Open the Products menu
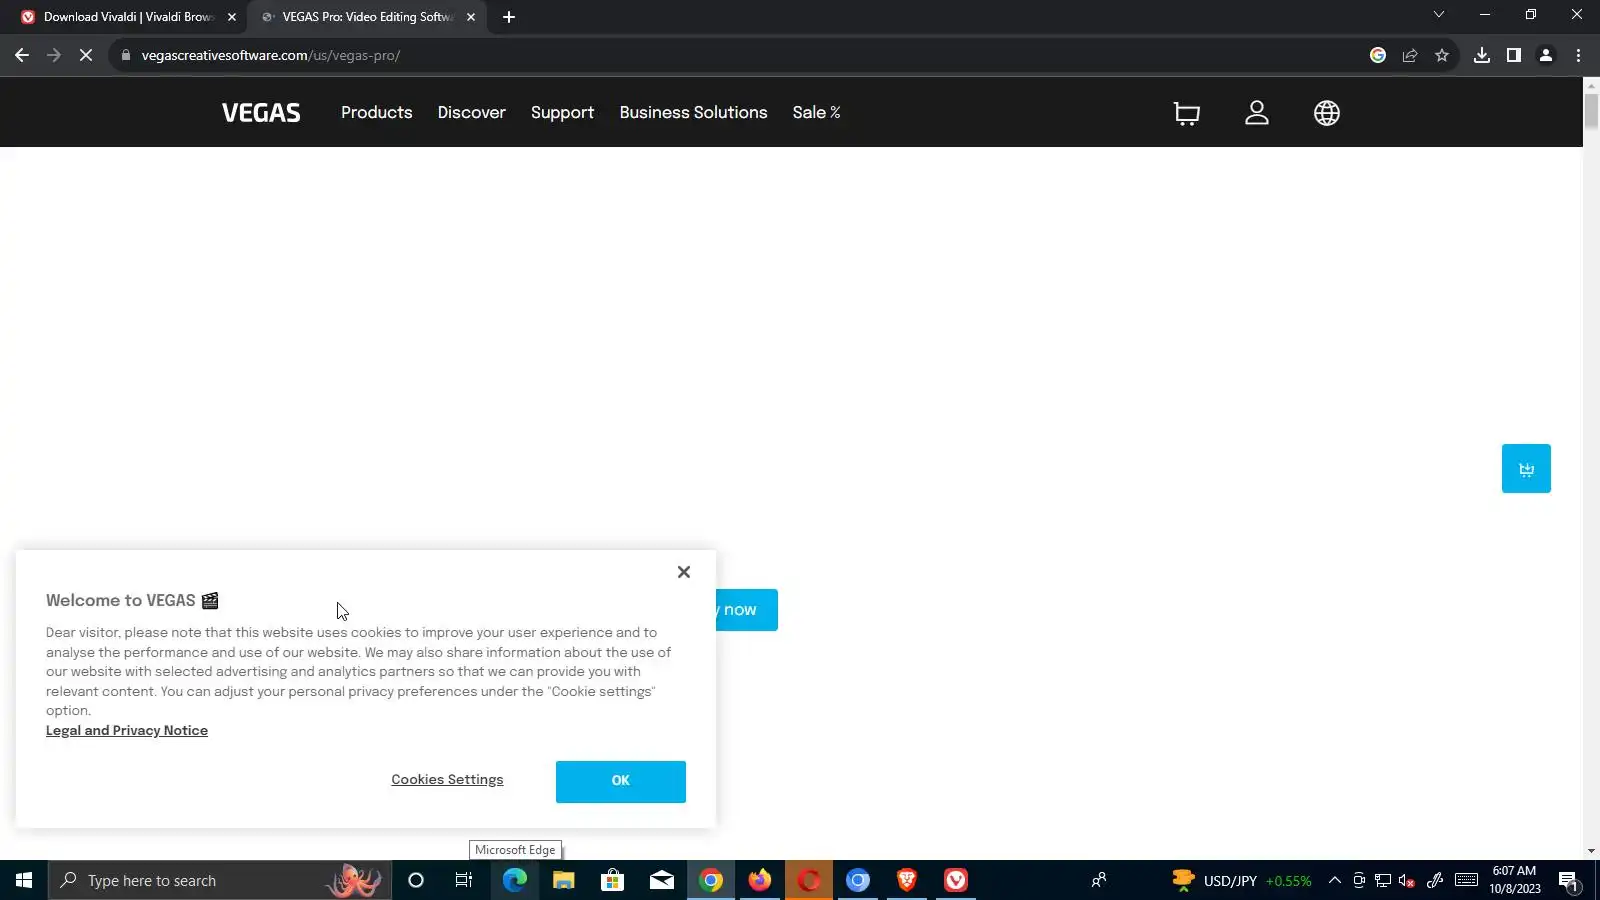This screenshot has width=1600, height=900. tap(376, 112)
